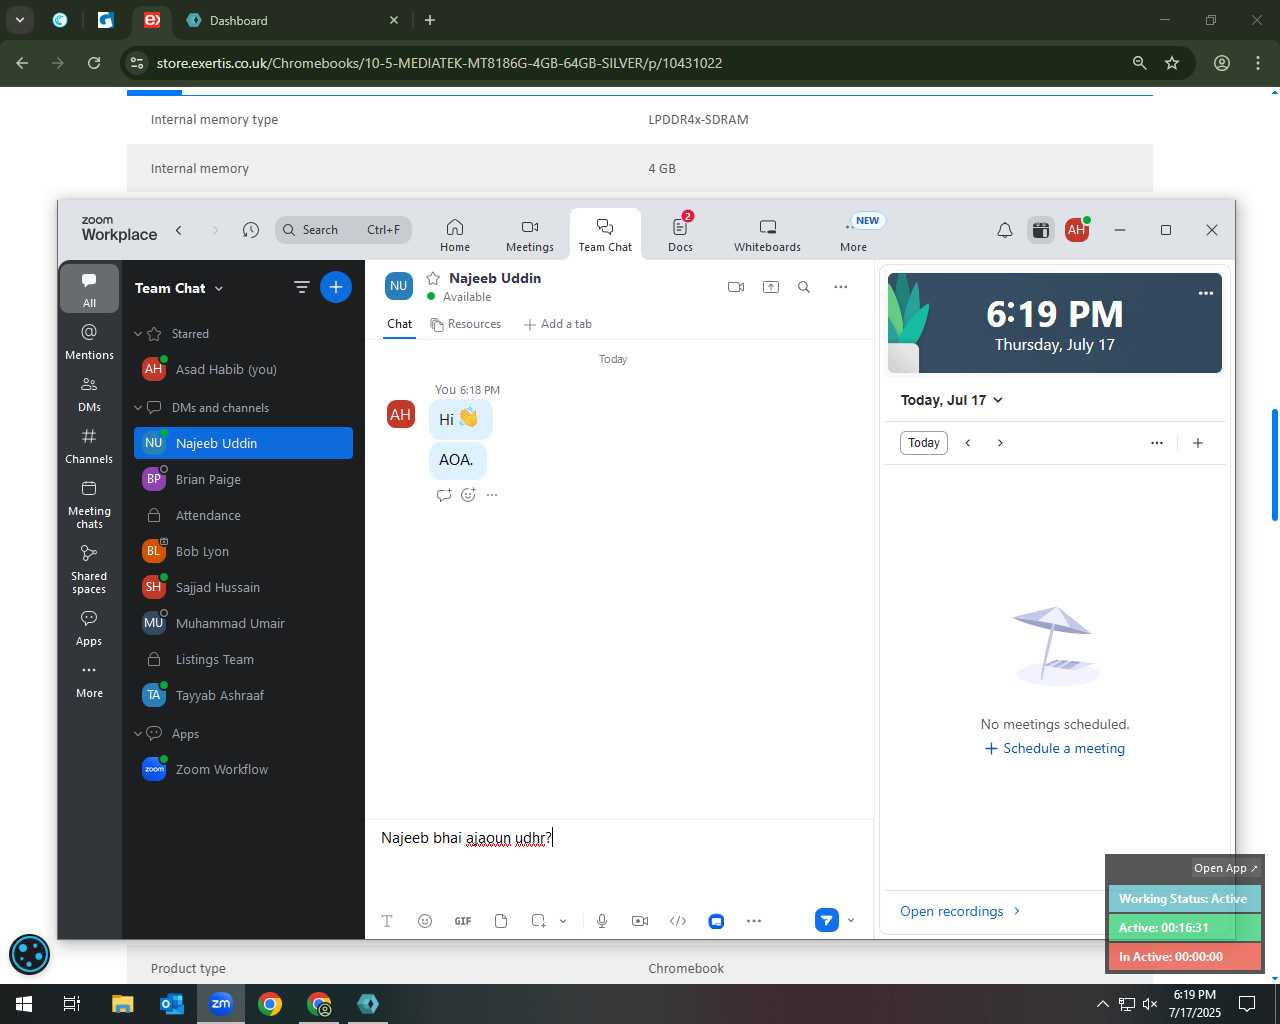Record an audio message
Viewport: 1280px width, 1024px height.
(x=602, y=921)
